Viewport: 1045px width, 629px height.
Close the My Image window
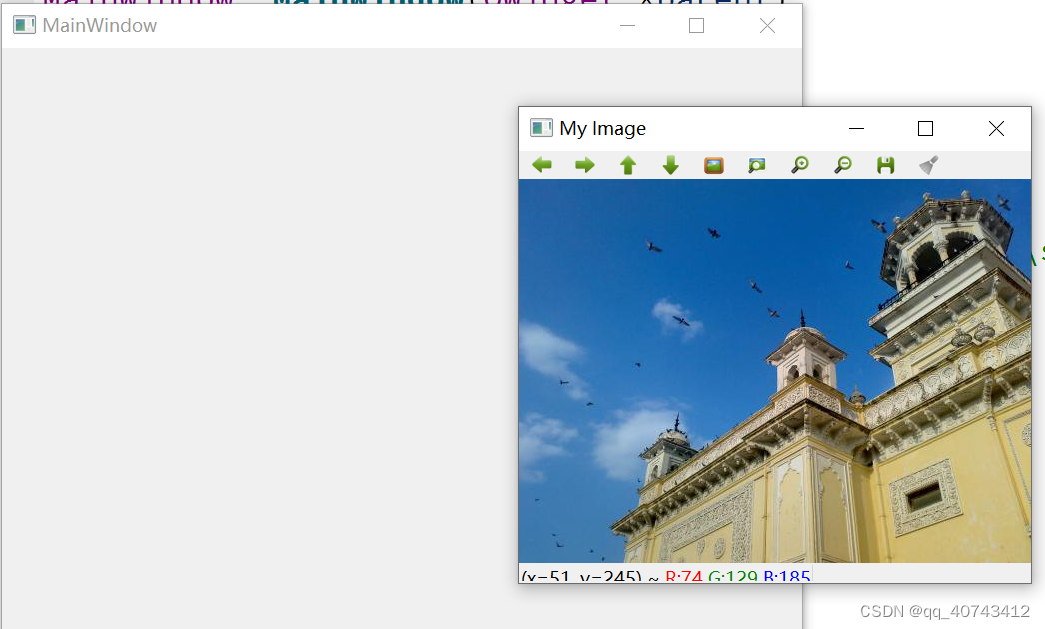click(x=996, y=128)
